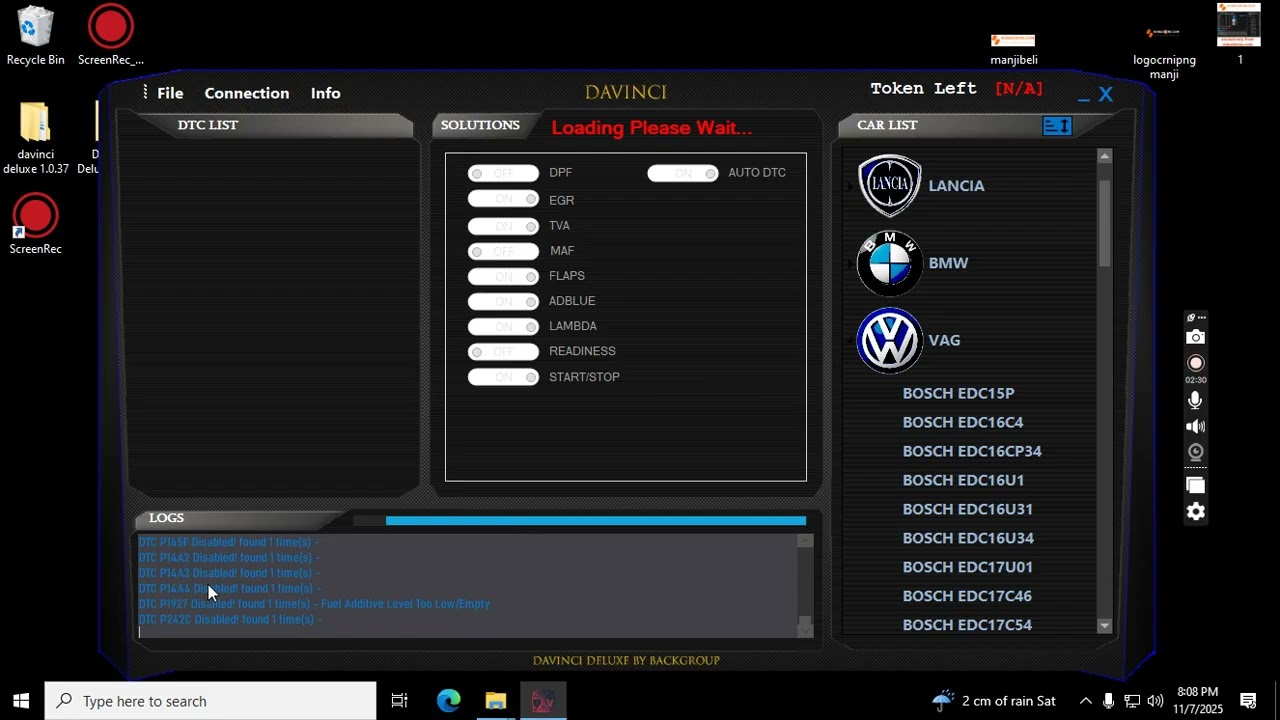Click car list scroll down arrow

click(1104, 626)
